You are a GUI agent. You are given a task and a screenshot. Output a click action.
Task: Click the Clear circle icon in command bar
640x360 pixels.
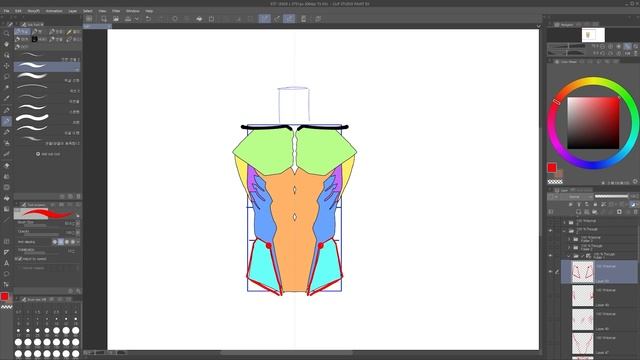175,19
